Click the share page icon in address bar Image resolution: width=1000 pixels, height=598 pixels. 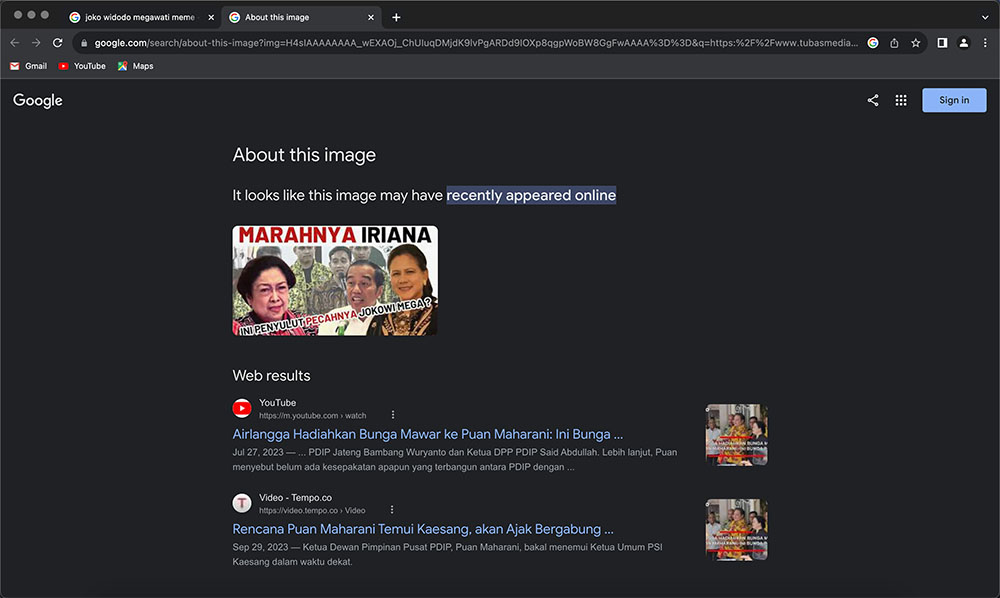click(894, 43)
